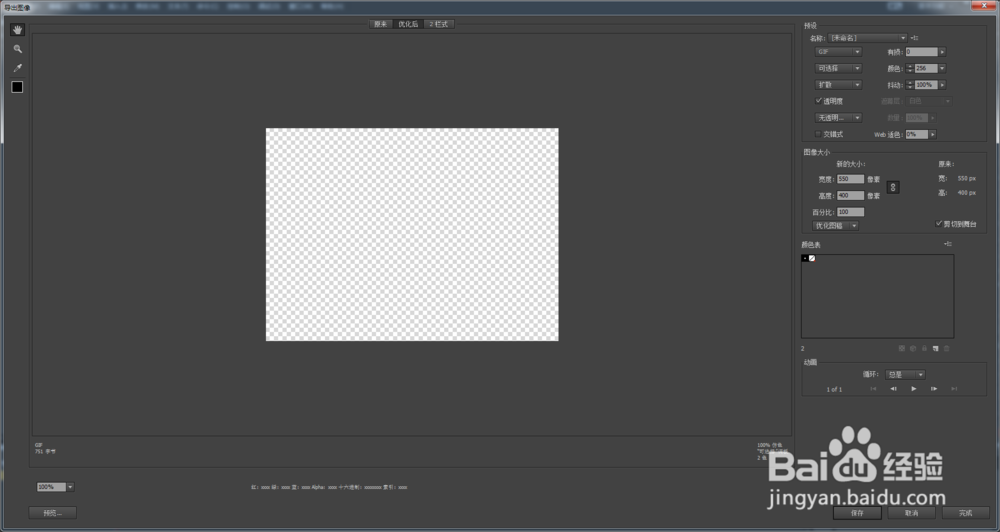
Task: Click the 抖动 dither stepper arrows
Action: pyautogui.click(x=910, y=85)
